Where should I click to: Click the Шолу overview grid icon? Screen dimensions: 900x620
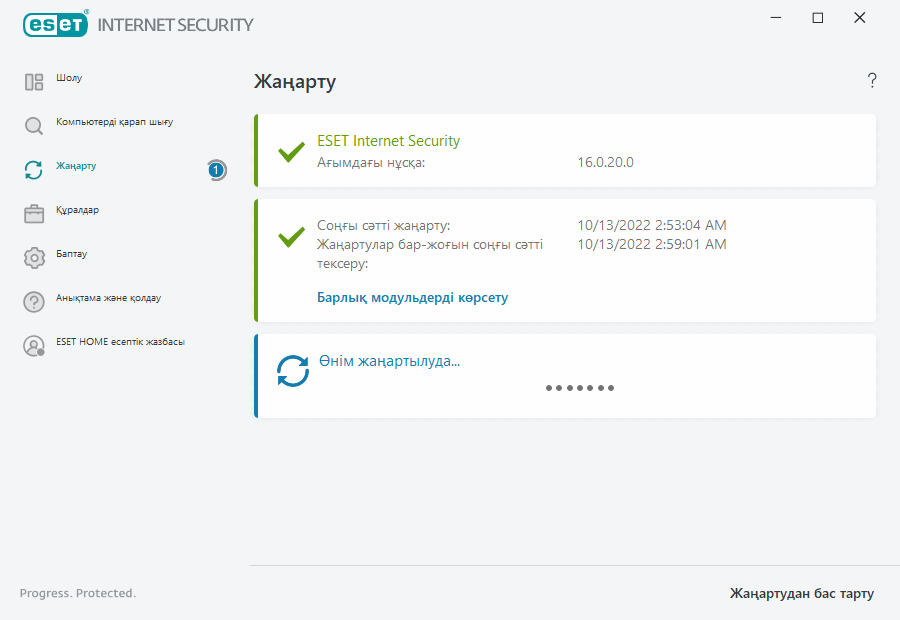tap(34, 82)
